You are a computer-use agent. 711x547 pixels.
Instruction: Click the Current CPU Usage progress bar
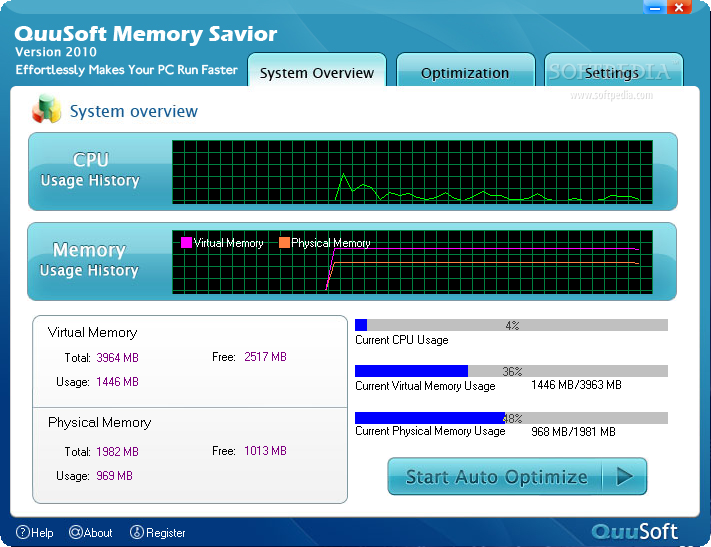click(x=511, y=325)
